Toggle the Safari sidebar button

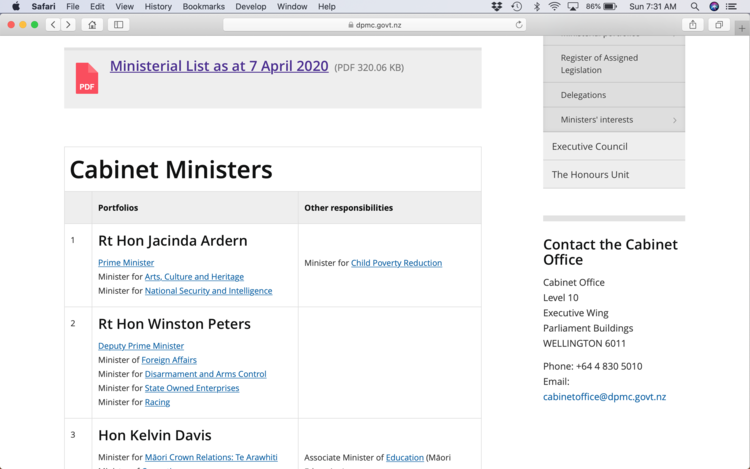[119, 25]
